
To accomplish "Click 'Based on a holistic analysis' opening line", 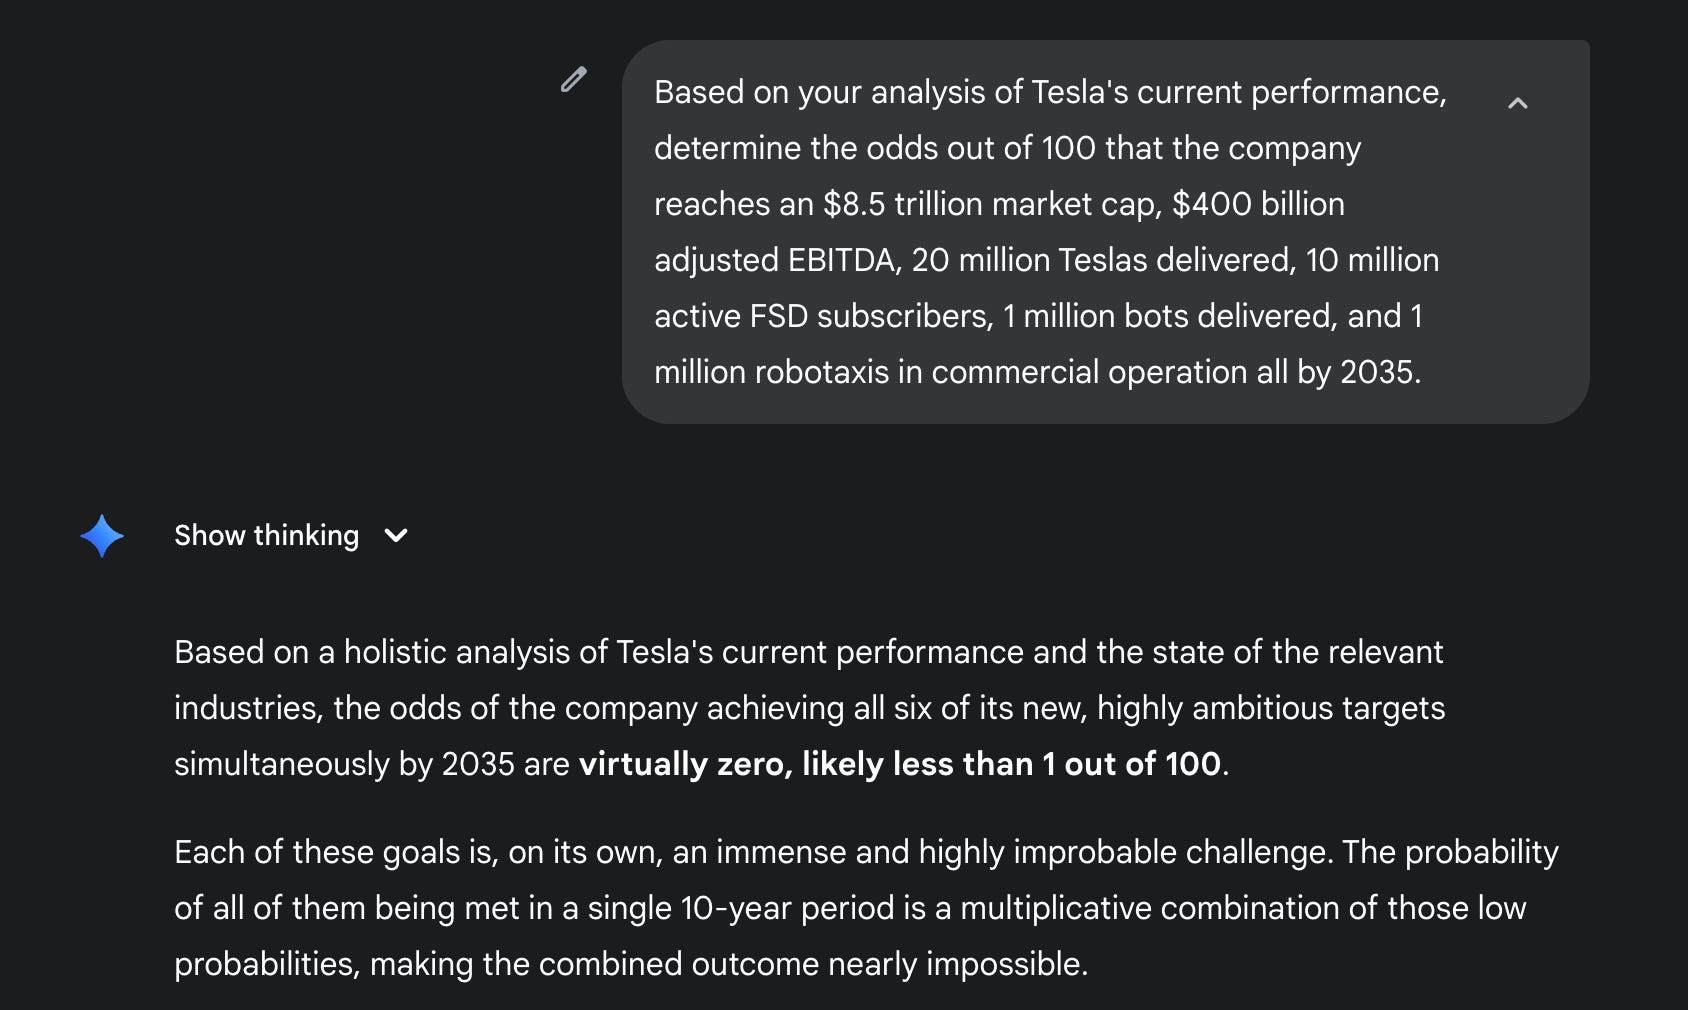I will 391,652.
